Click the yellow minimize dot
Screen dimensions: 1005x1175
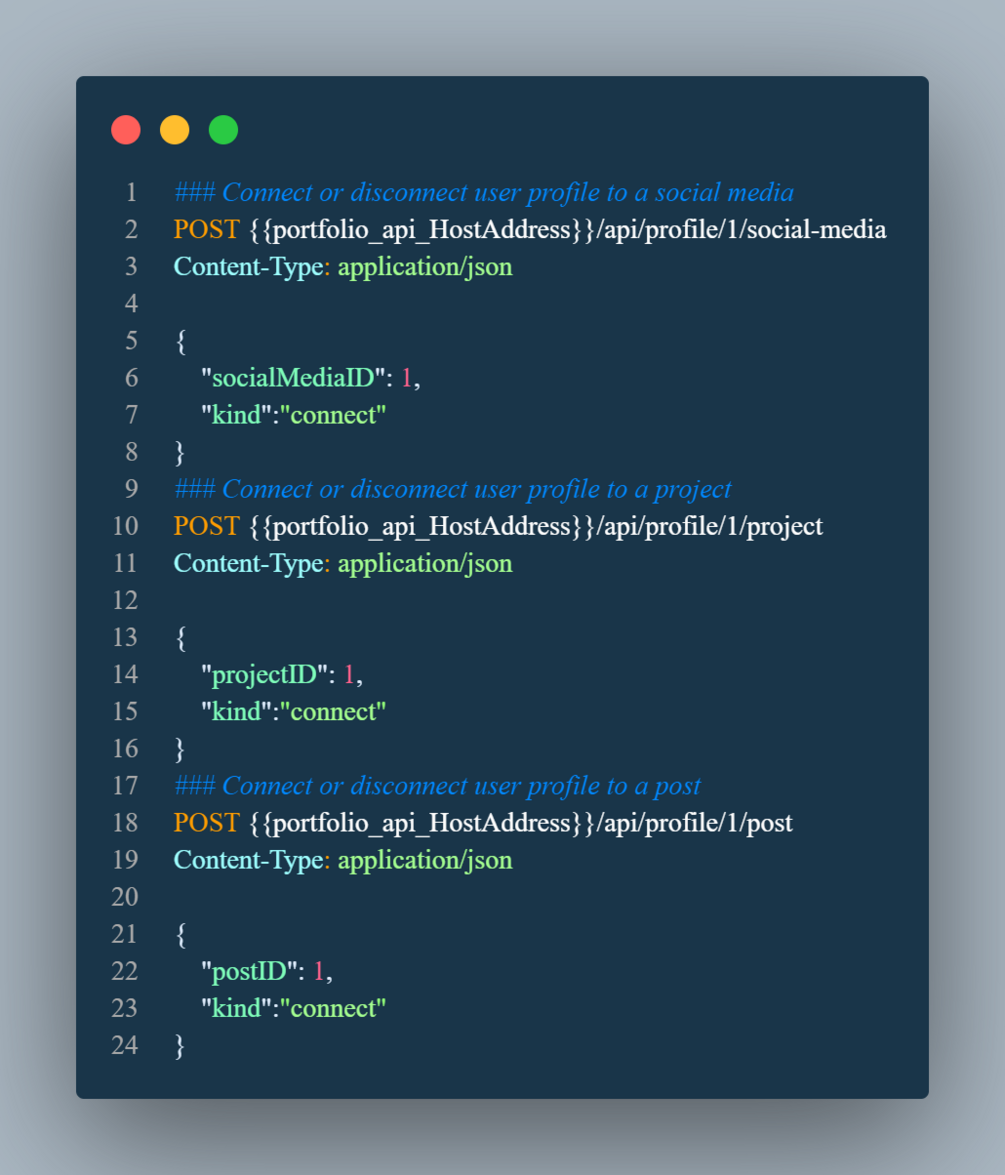click(x=175, y=130)
